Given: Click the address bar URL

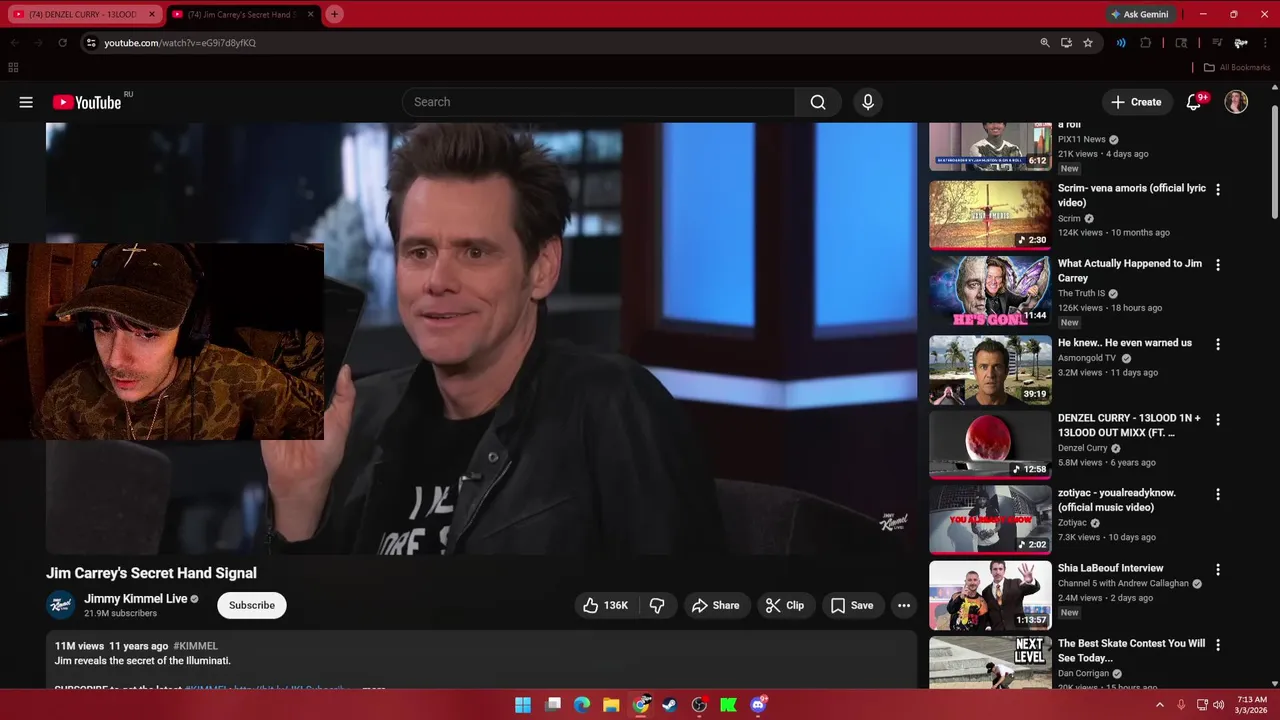Looking at the screenshot, I should point(180,43).
